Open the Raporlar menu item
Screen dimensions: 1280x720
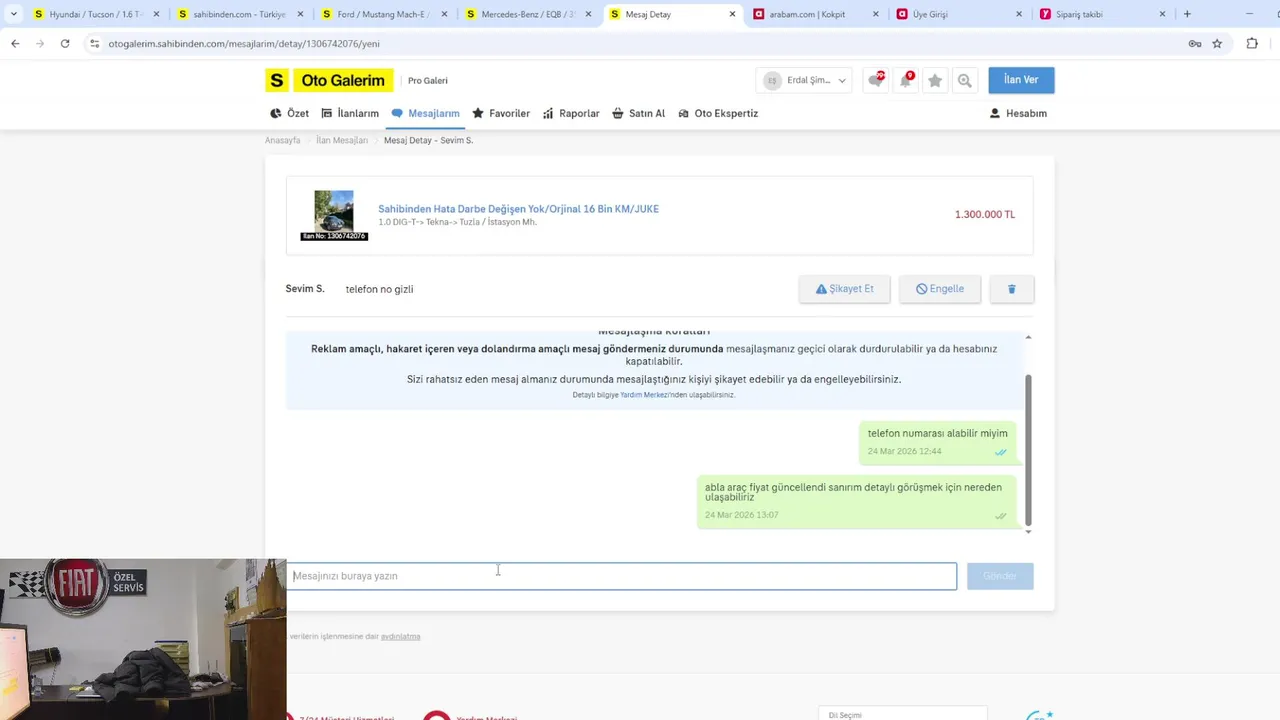(x=571, y=113)
